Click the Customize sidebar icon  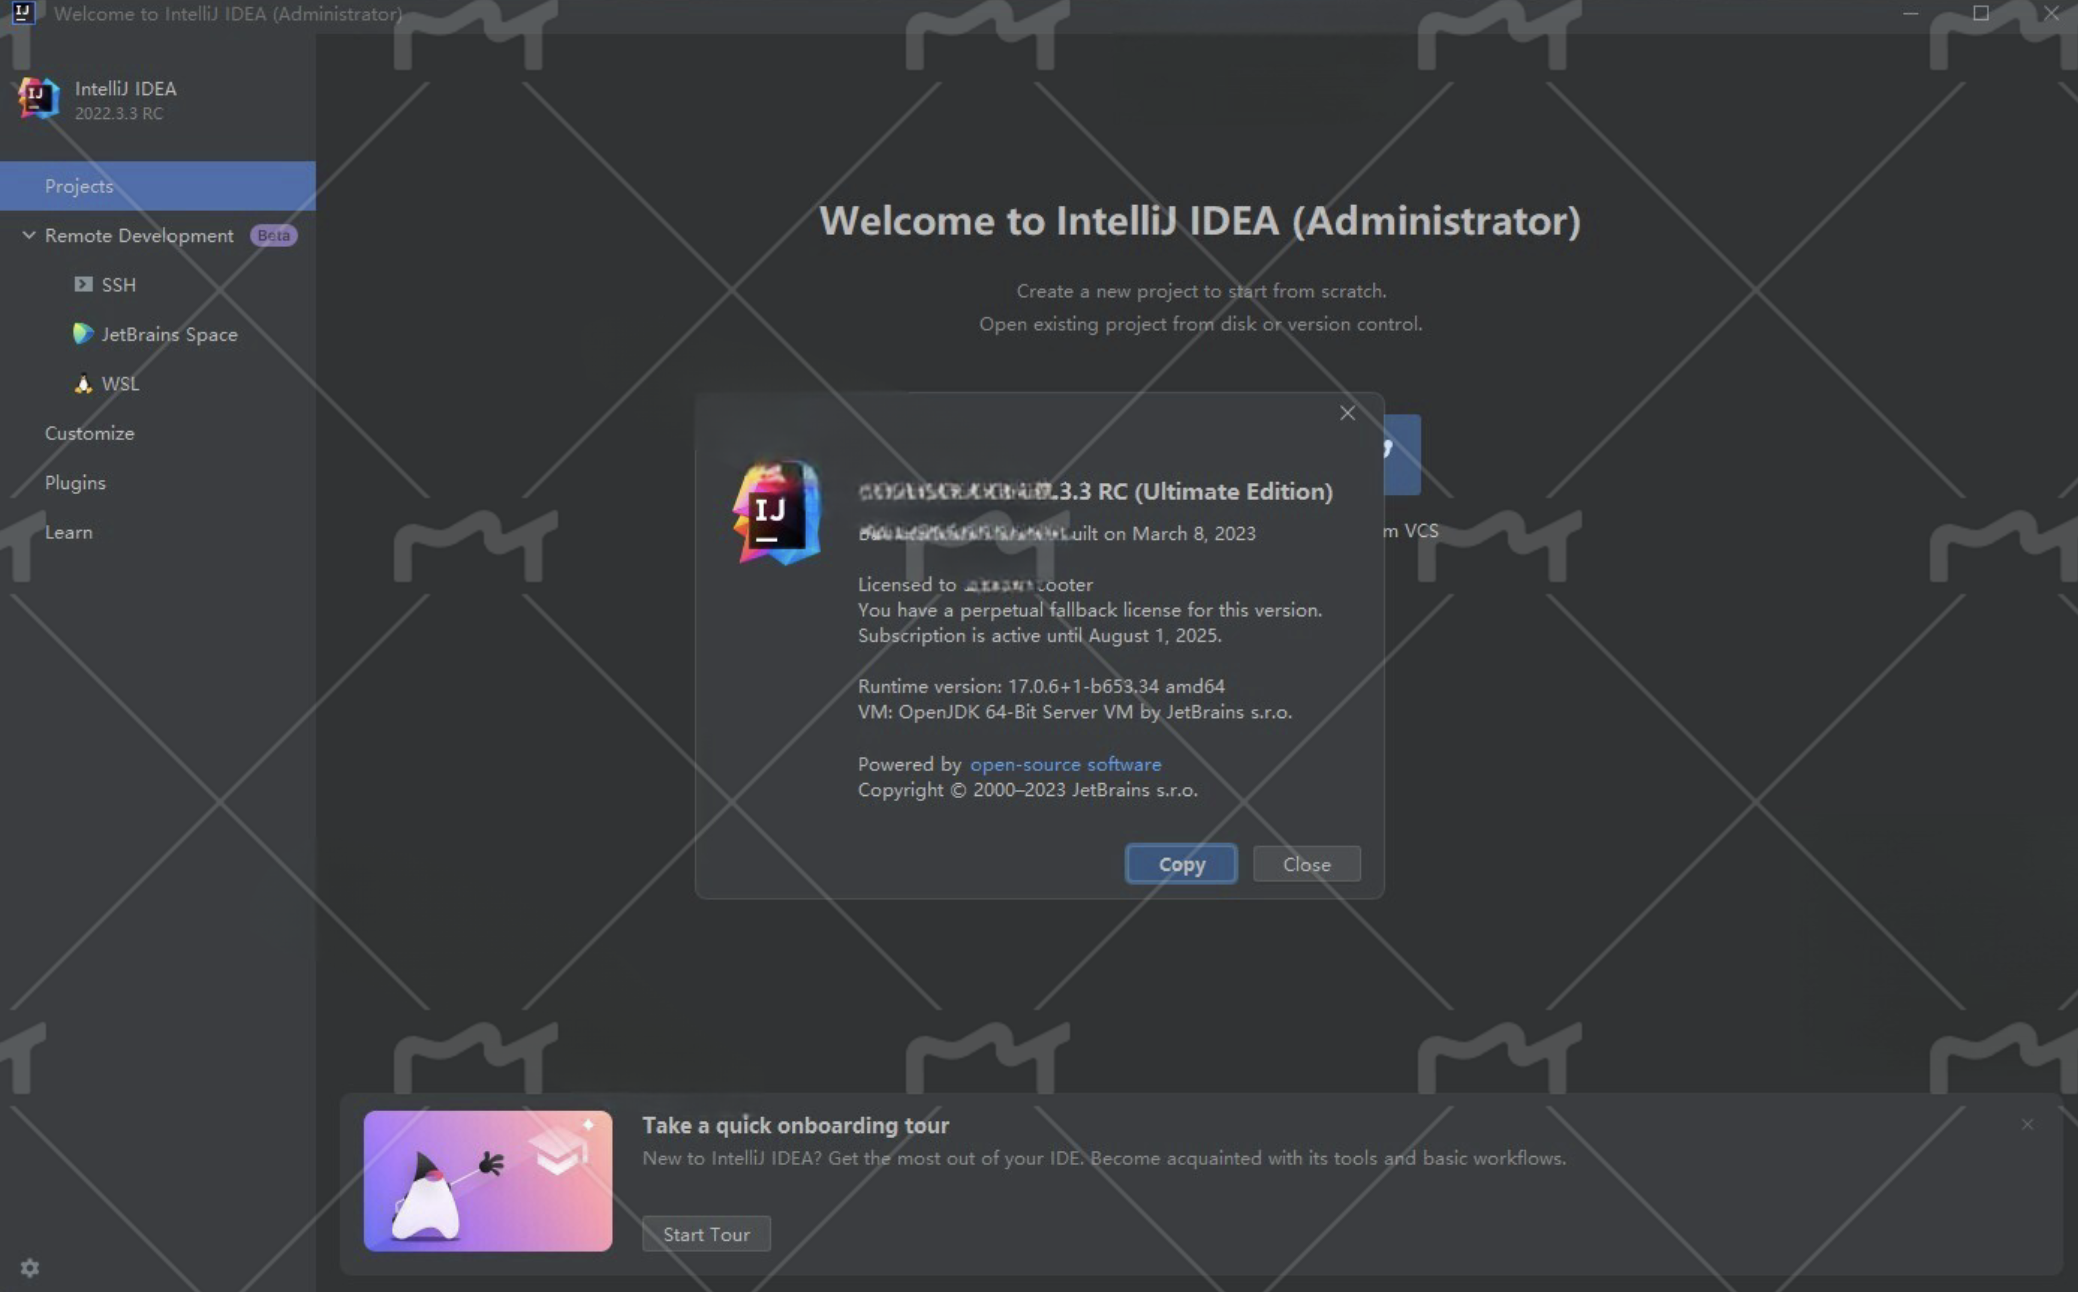tap(89, 432)
